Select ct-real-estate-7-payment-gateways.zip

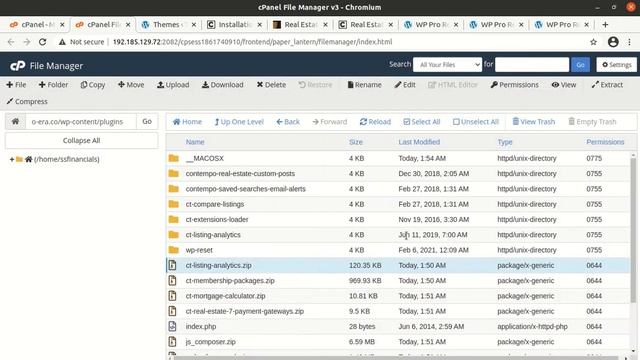click(244, 311)
